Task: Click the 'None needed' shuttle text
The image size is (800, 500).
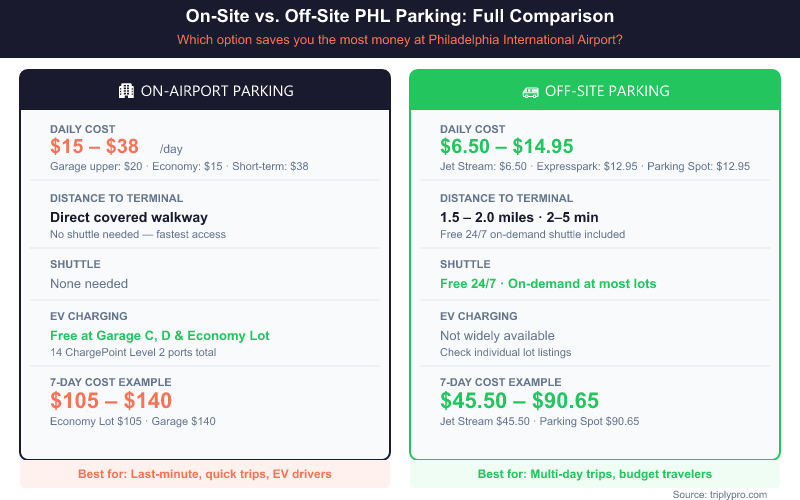Action: (89, 283)
